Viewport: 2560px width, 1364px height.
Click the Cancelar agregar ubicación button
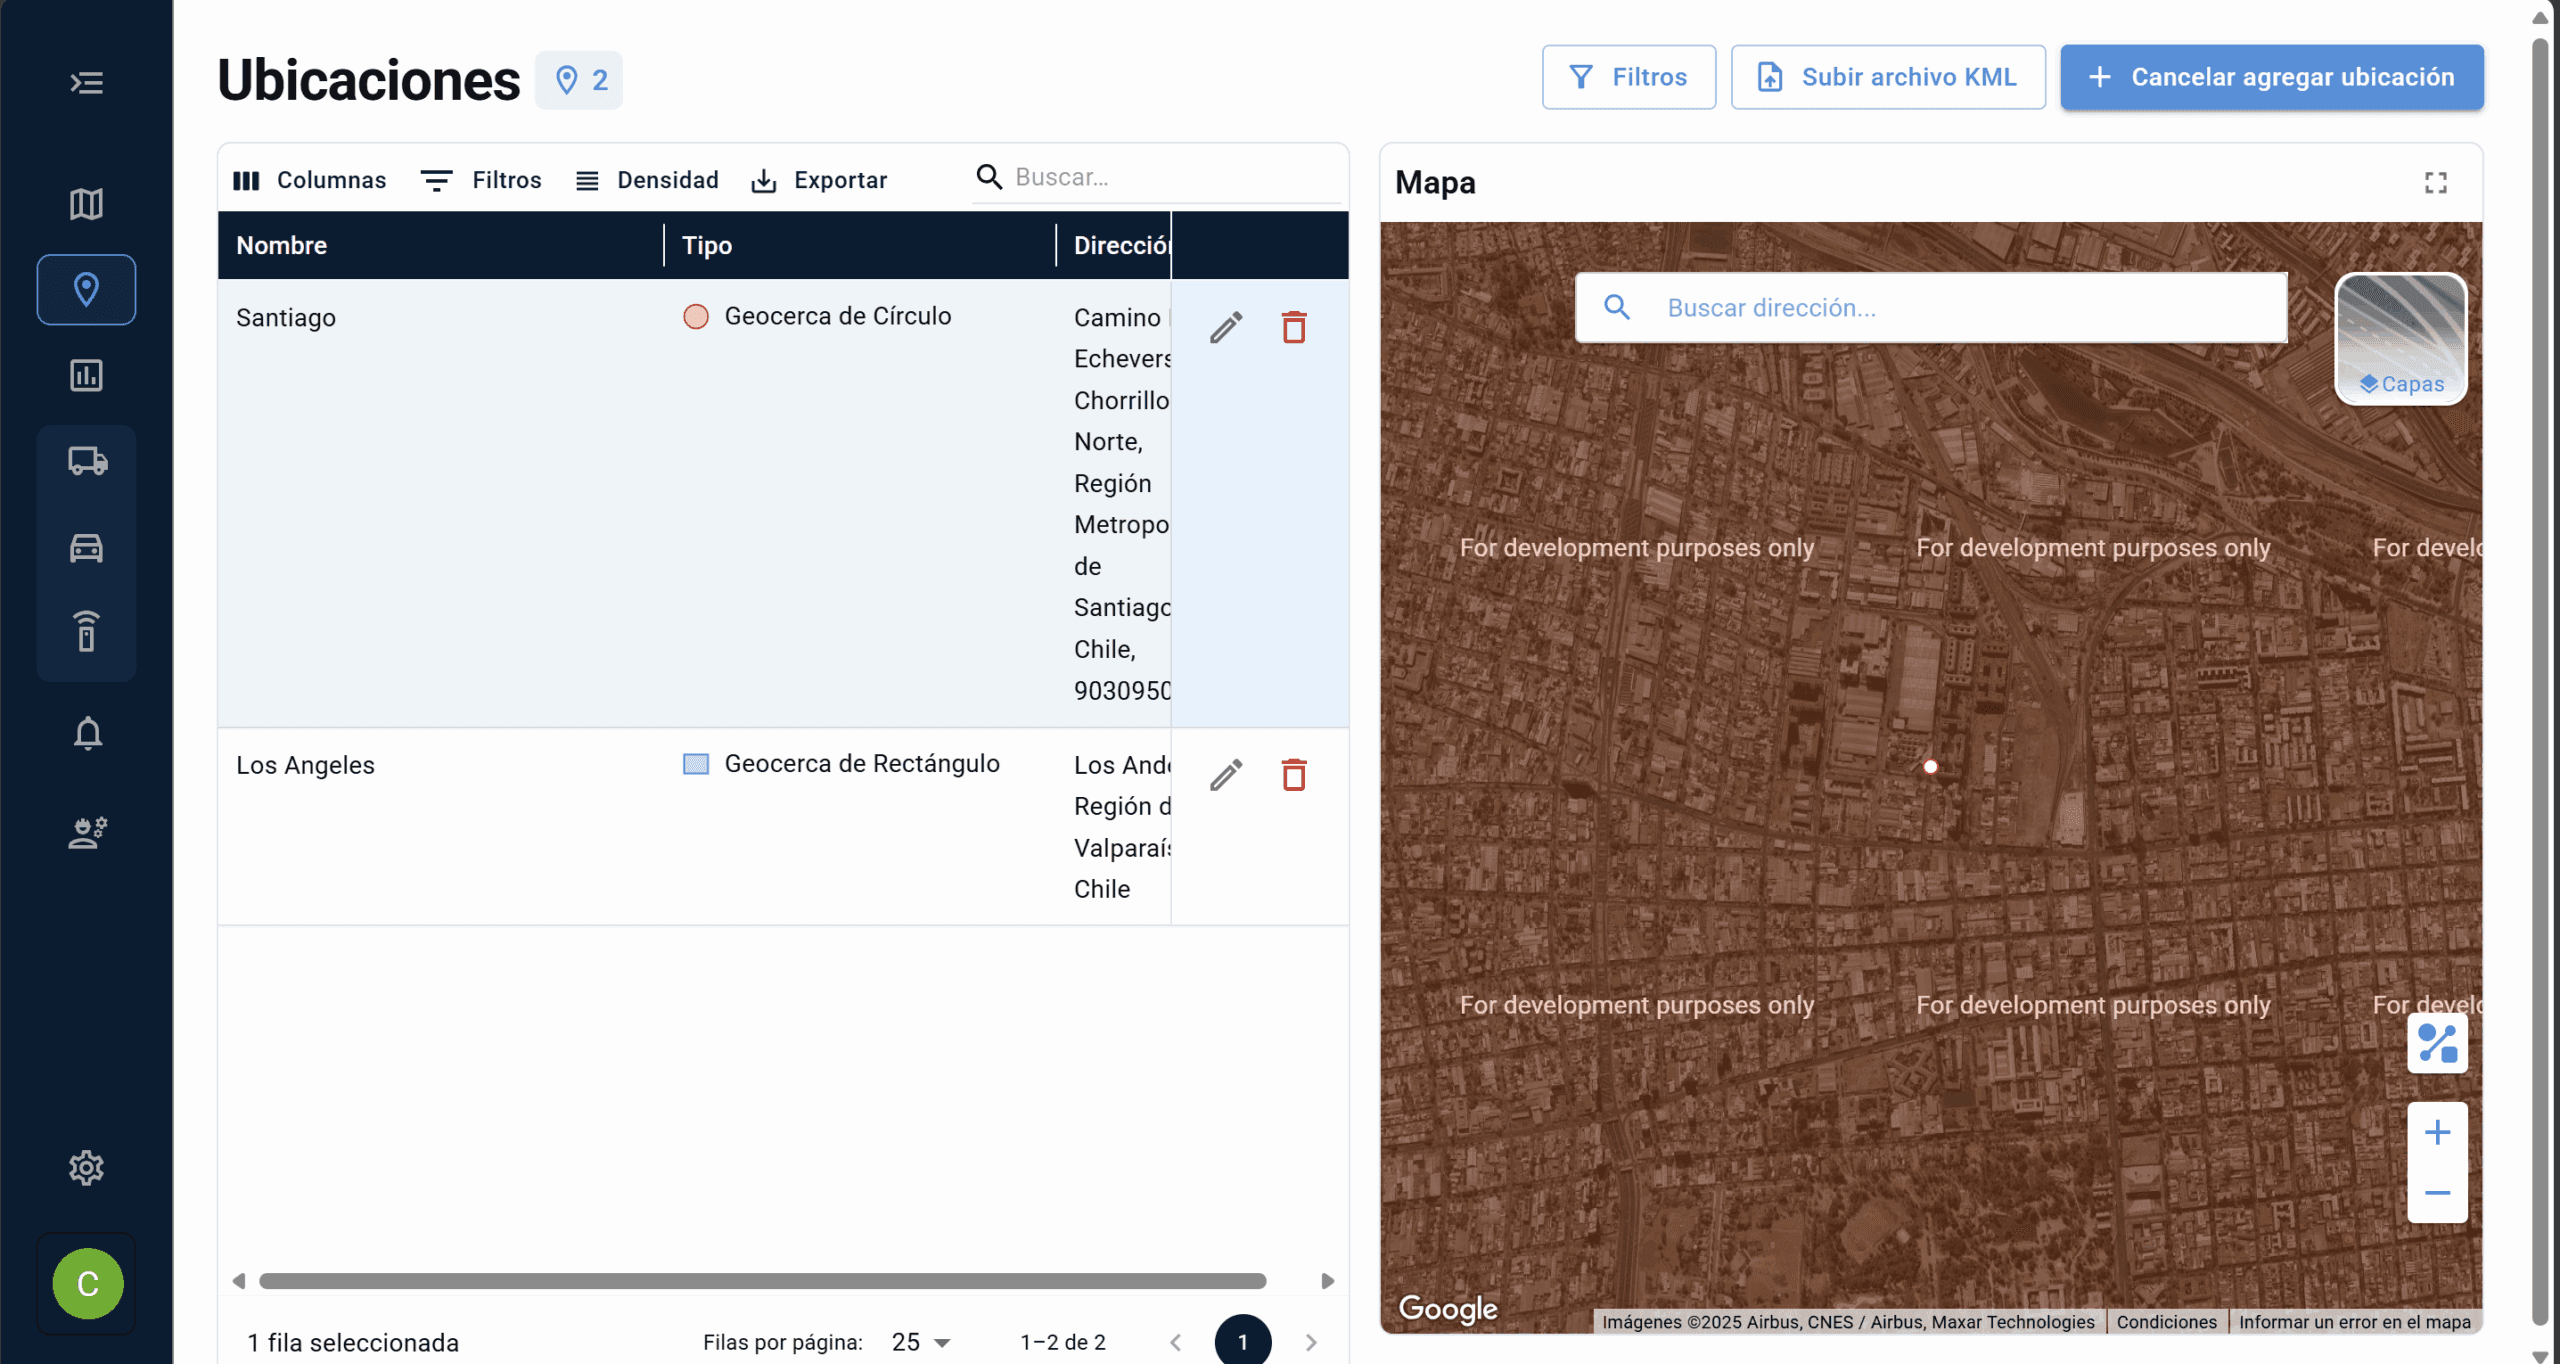[x=2270, y=77]
